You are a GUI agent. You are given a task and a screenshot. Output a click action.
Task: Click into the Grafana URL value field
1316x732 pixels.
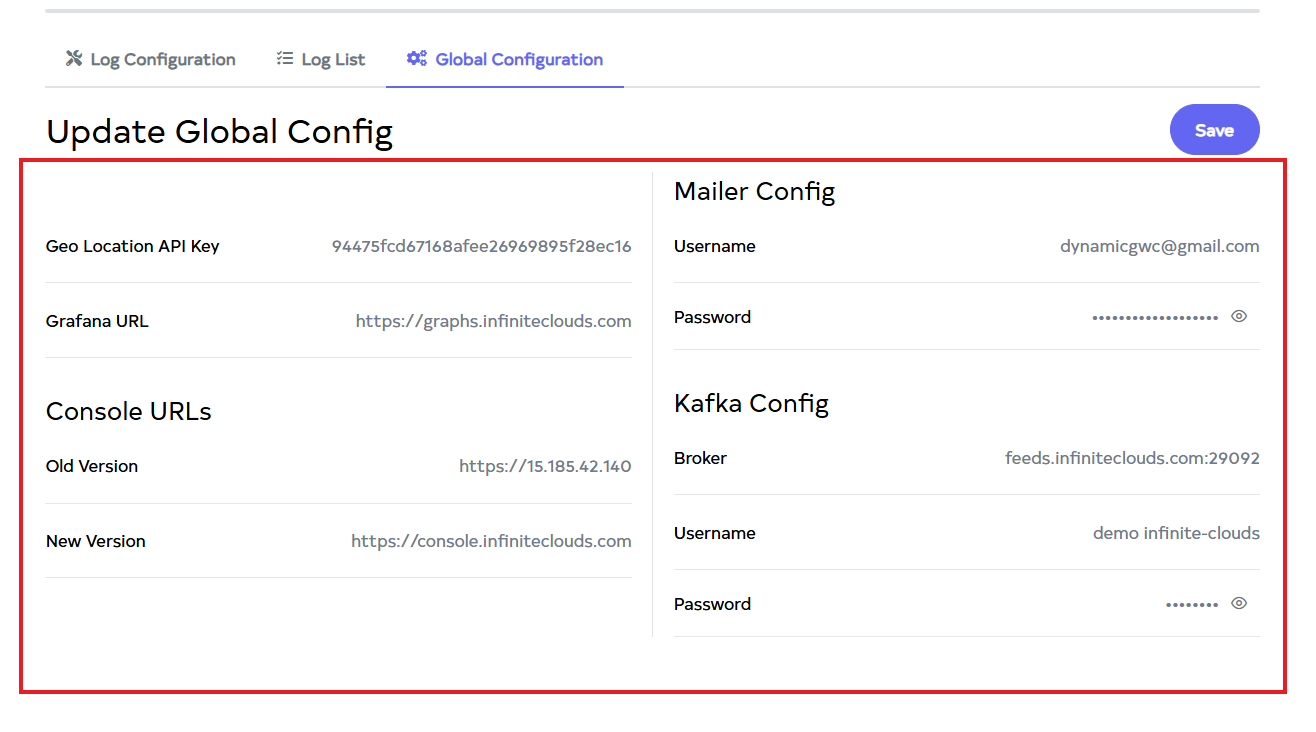(x=493, y=322)
